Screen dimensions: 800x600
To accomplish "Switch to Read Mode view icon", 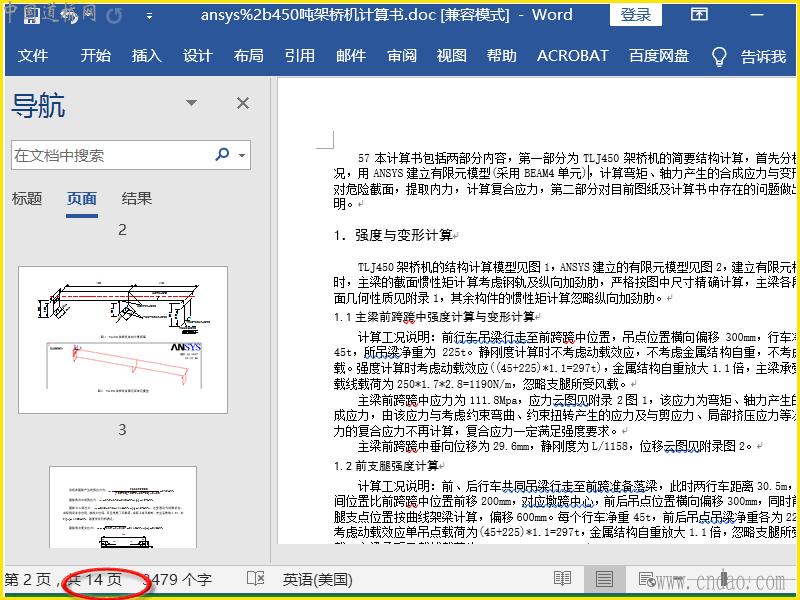I will (x=562, y=579).
